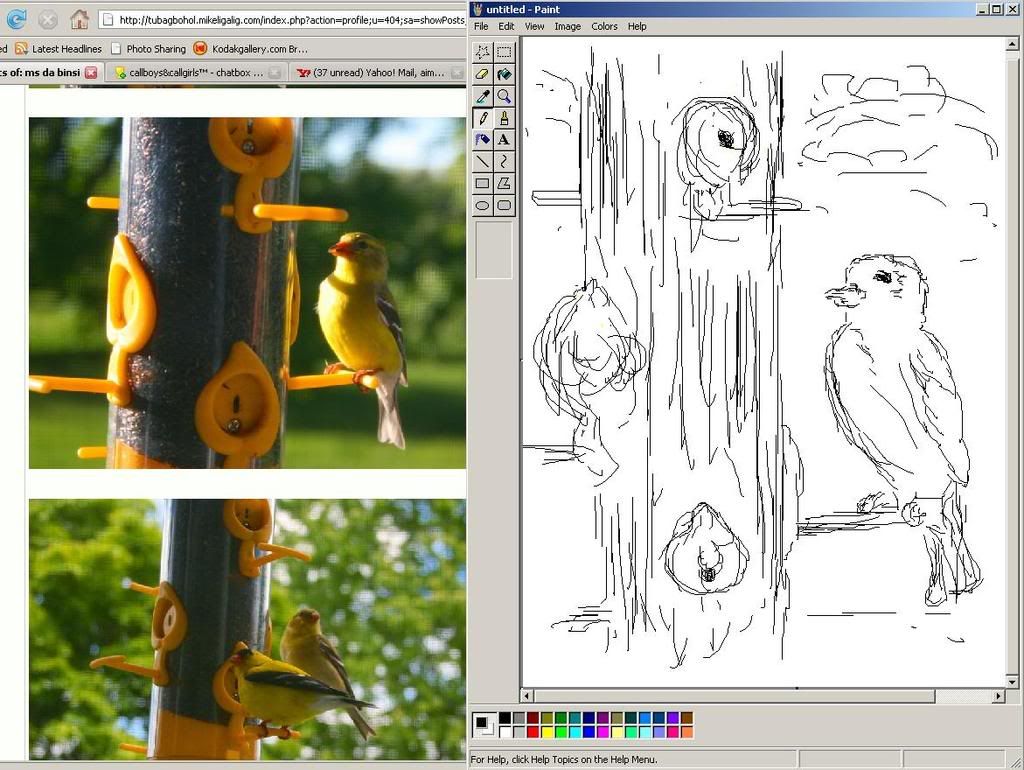Open the Image menu in Paint
This screenshot has width=1024, height=770.
pos(568,26)
